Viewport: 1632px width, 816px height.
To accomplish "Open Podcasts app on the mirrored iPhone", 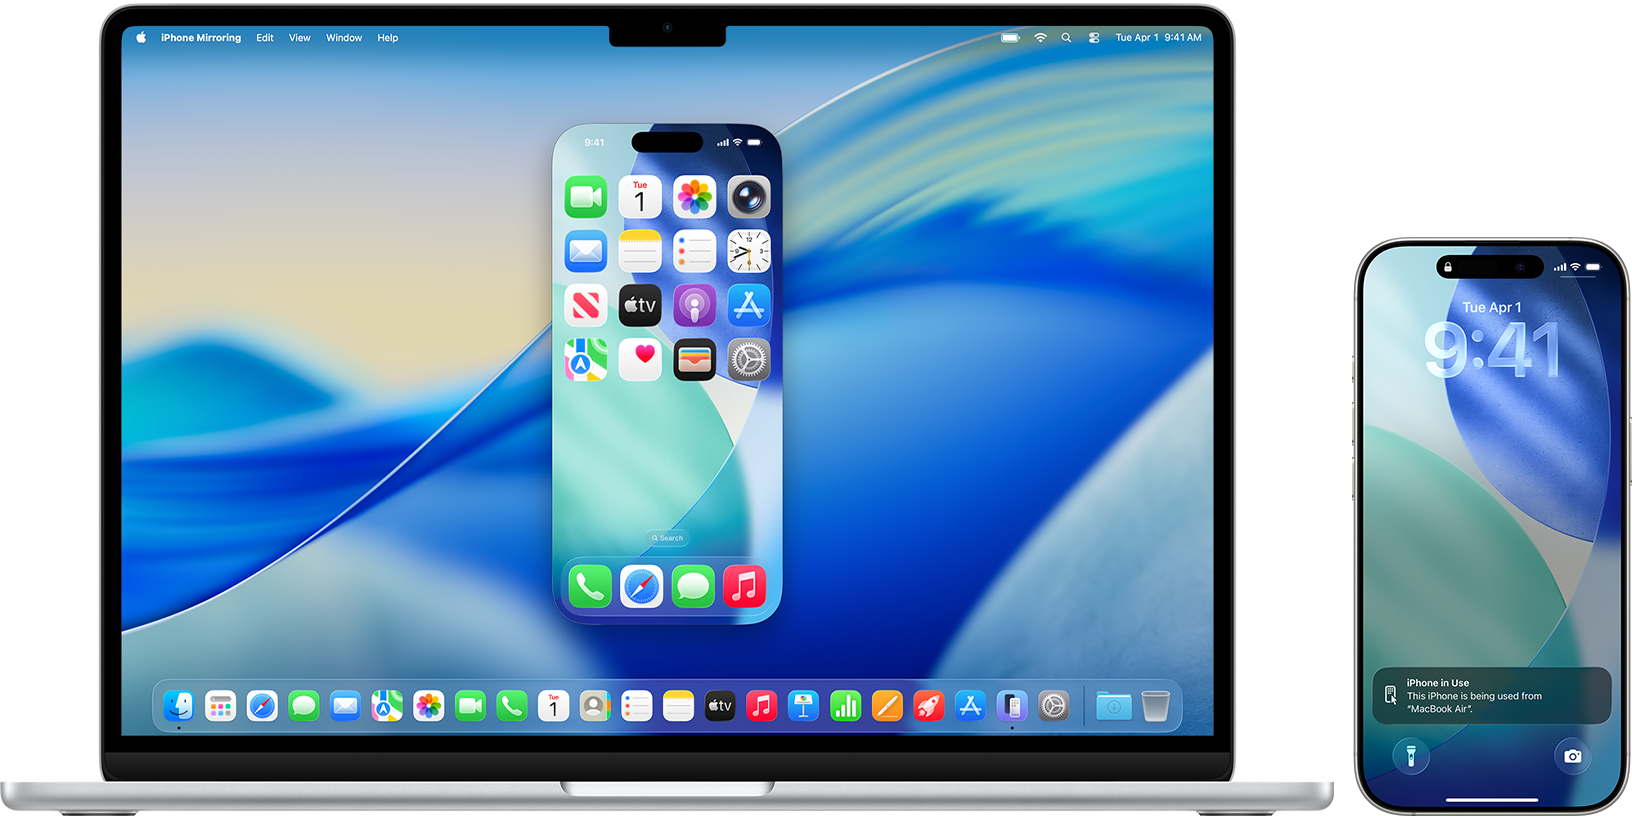I will [694, 306].
